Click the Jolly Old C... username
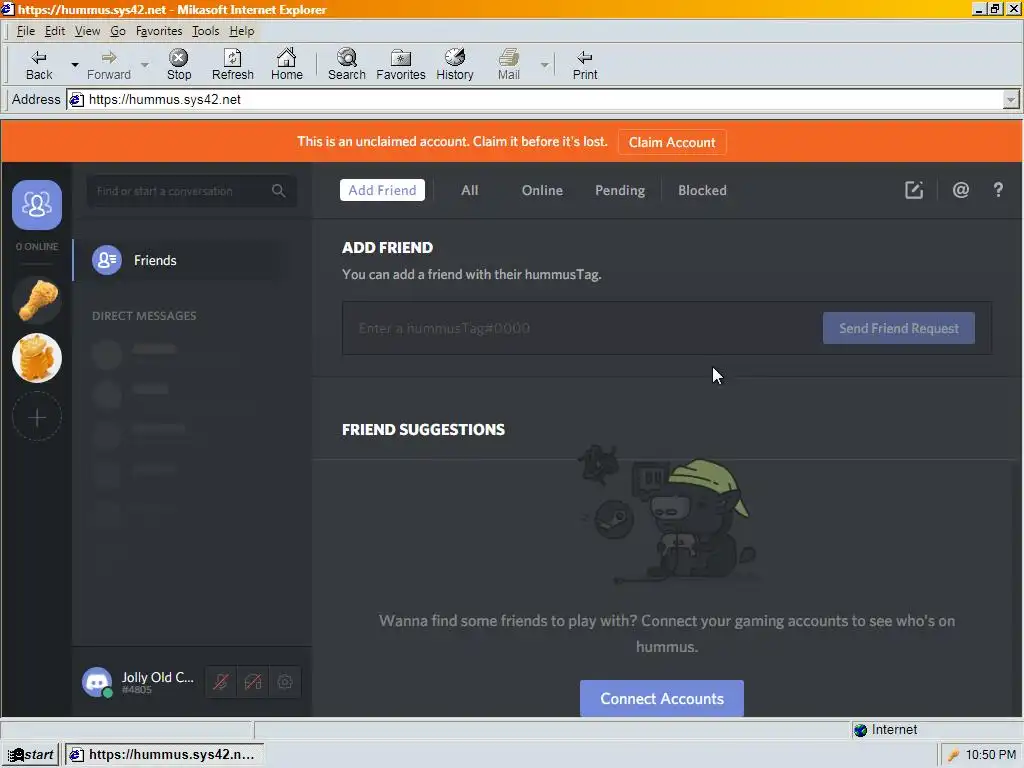1024x768 pixels. click(157, 677)
